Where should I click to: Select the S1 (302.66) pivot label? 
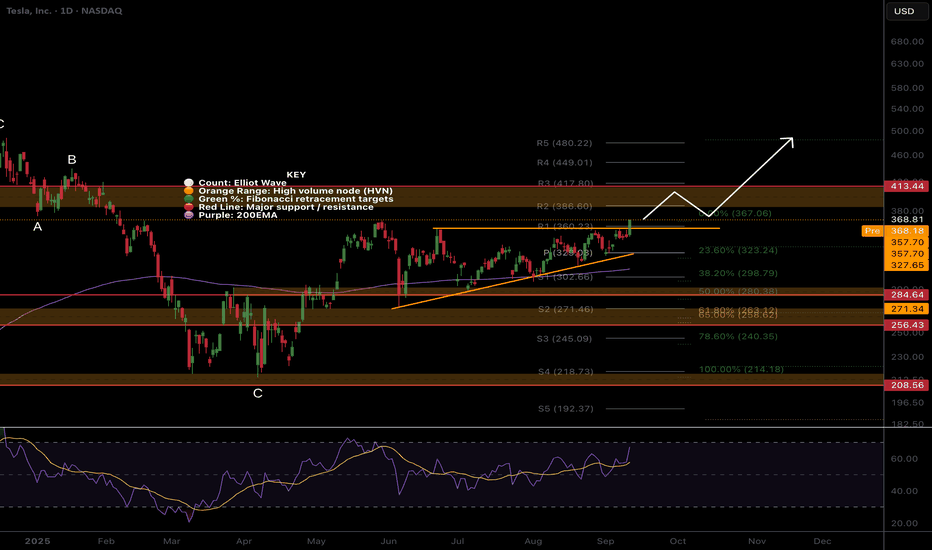(565, 277)
